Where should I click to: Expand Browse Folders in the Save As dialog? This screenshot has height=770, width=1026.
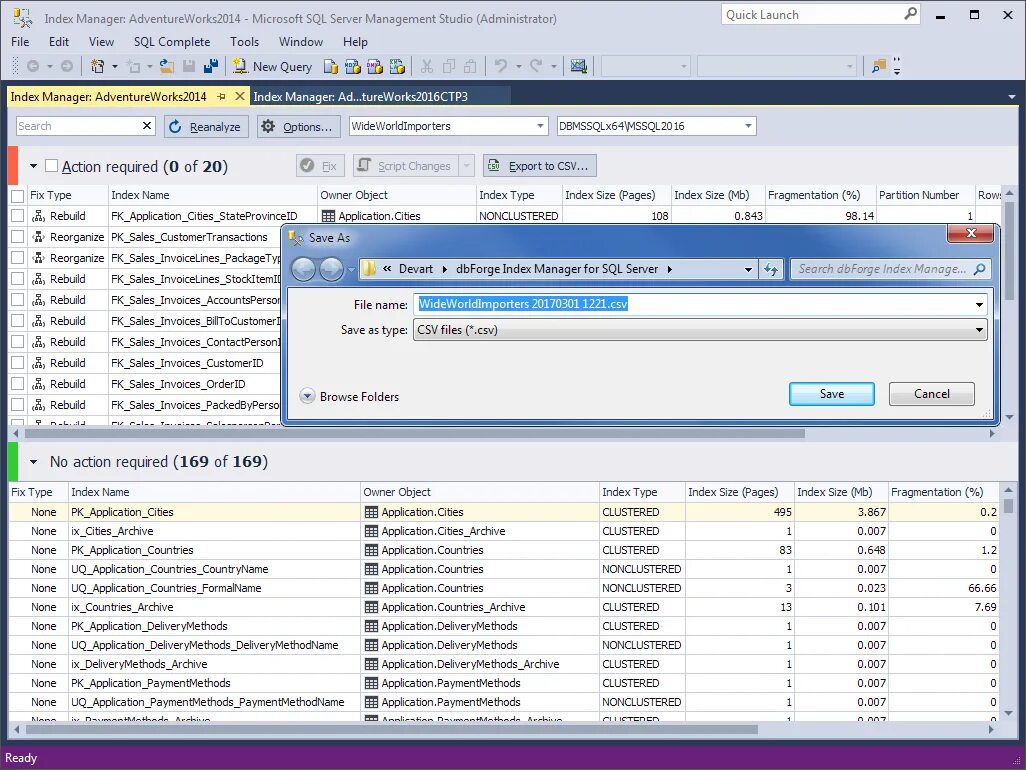click(307, 396)
